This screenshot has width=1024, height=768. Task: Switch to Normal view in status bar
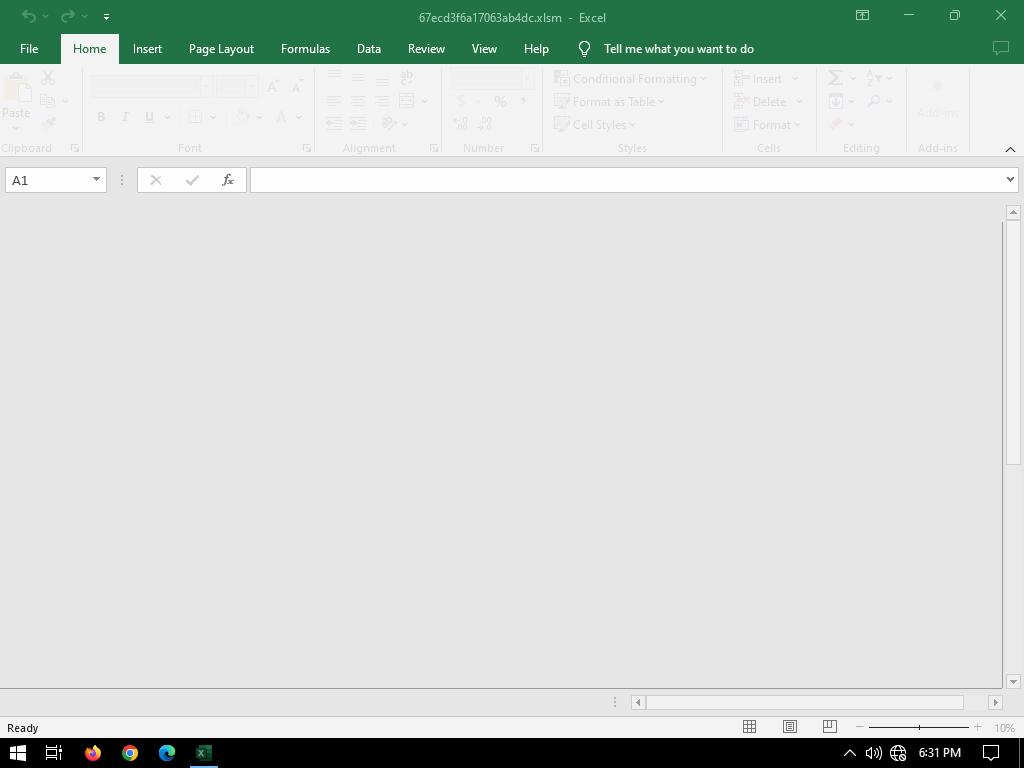749,727
